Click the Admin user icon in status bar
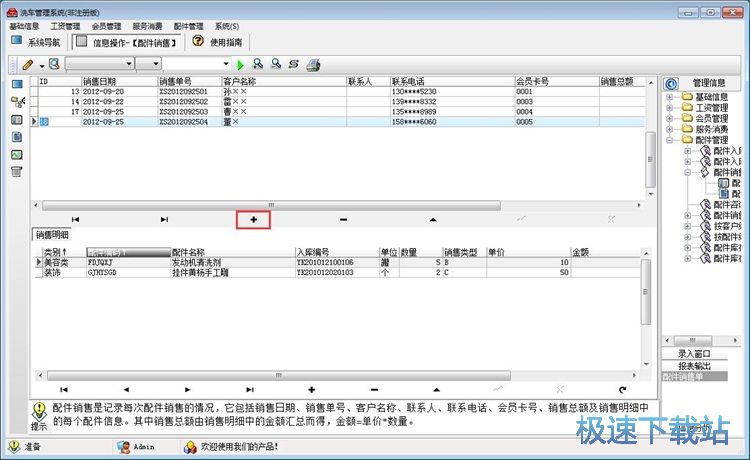Viewport: 750px width, 460px height. (123, 447)
